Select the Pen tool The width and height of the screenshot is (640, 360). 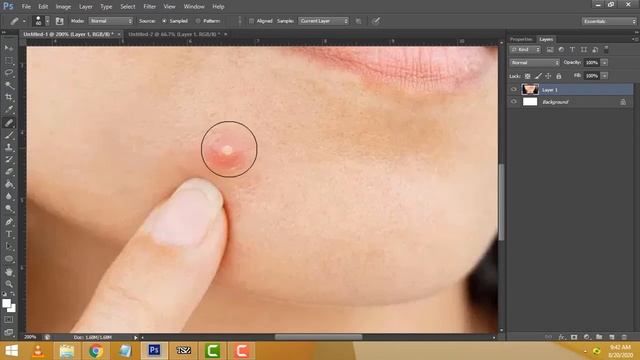9,222
